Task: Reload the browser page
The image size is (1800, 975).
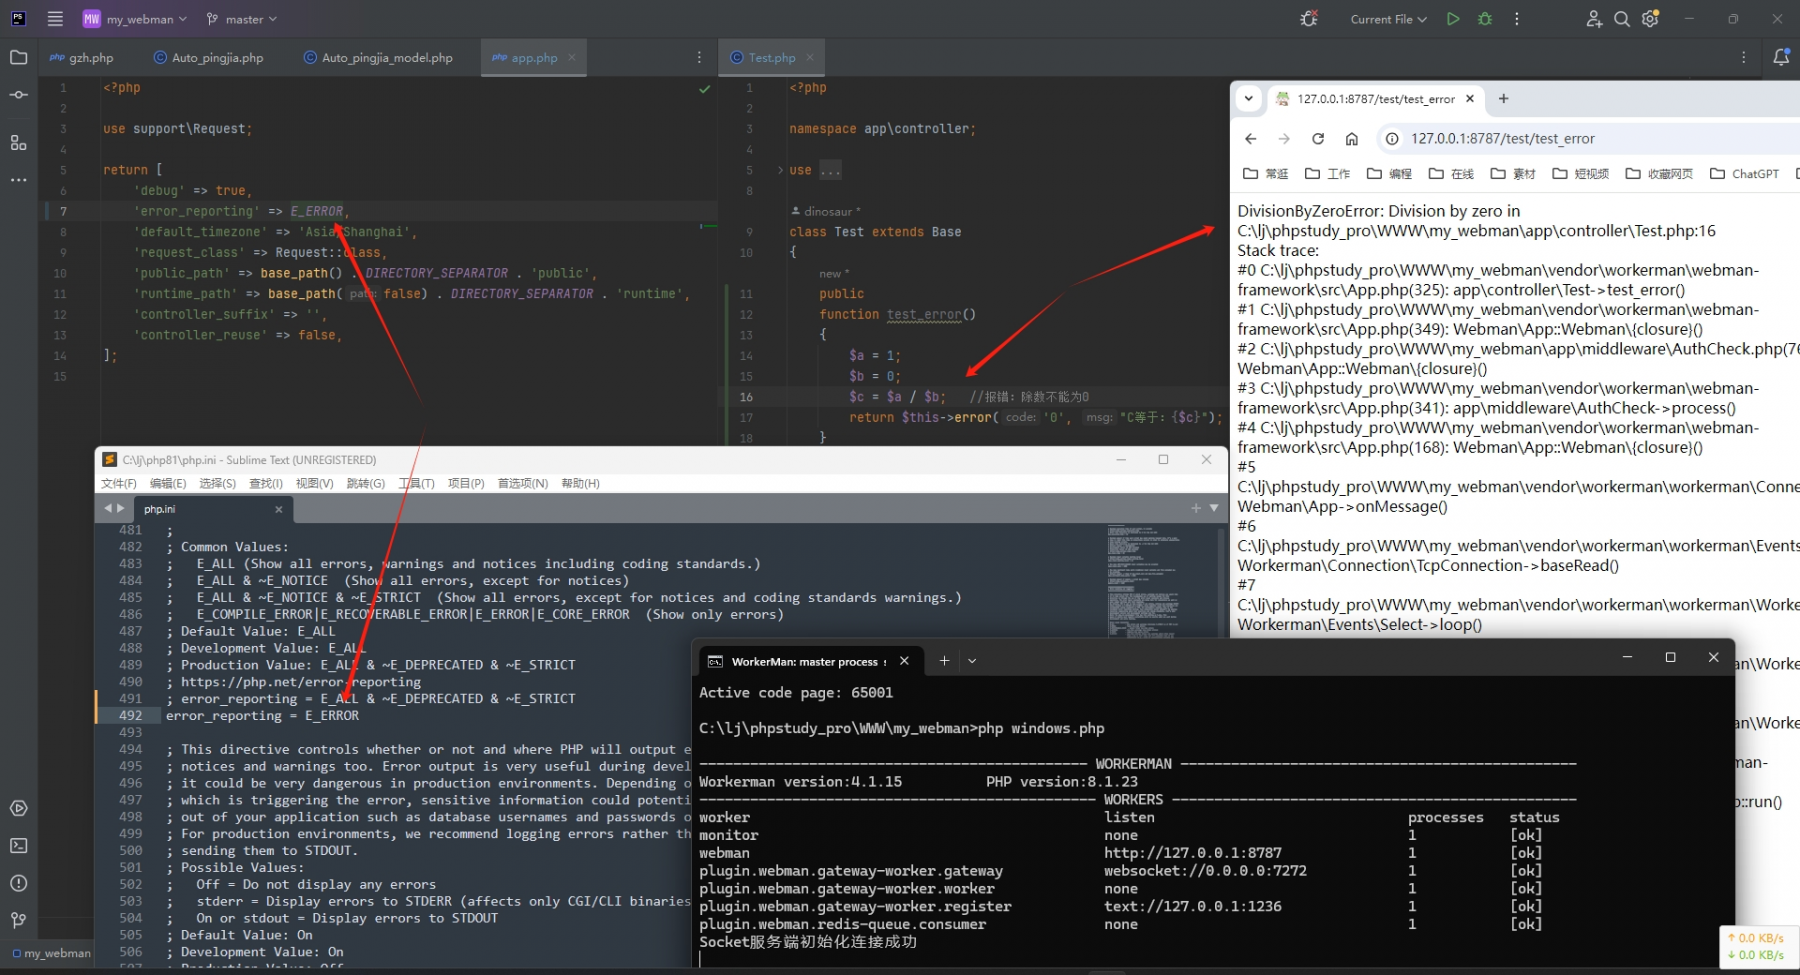Action: (1318, 139)
